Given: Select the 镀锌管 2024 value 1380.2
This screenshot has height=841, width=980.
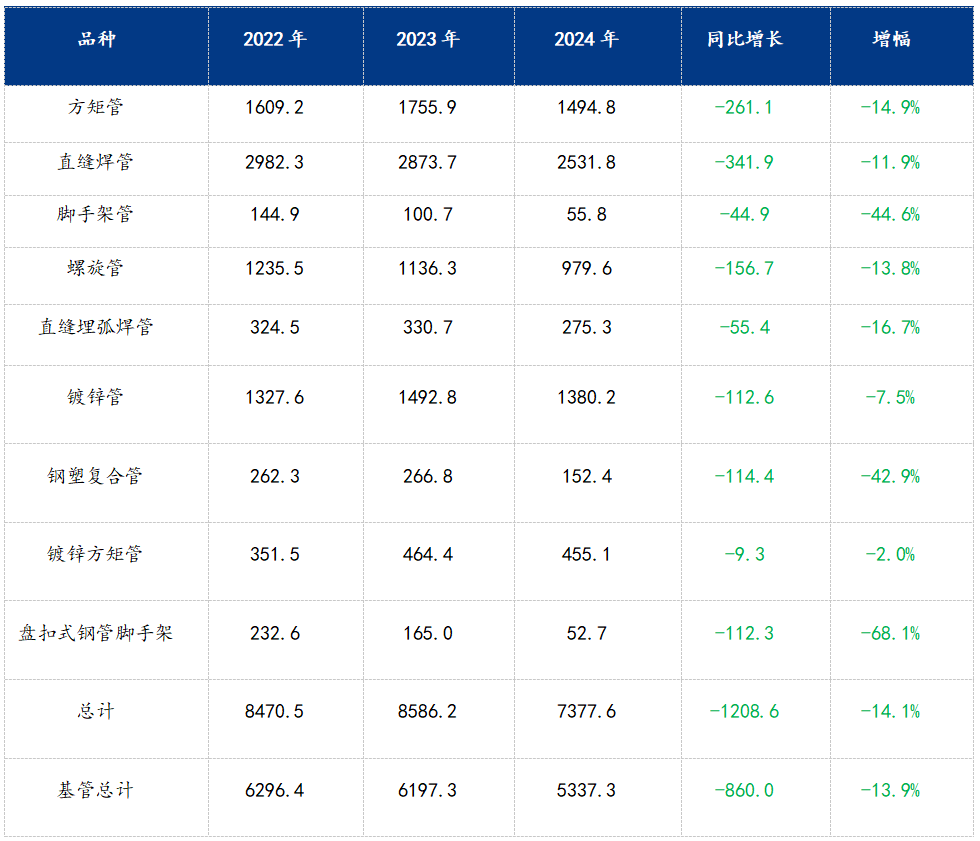Looking at the screenshot, I should [x=586, y=397].
